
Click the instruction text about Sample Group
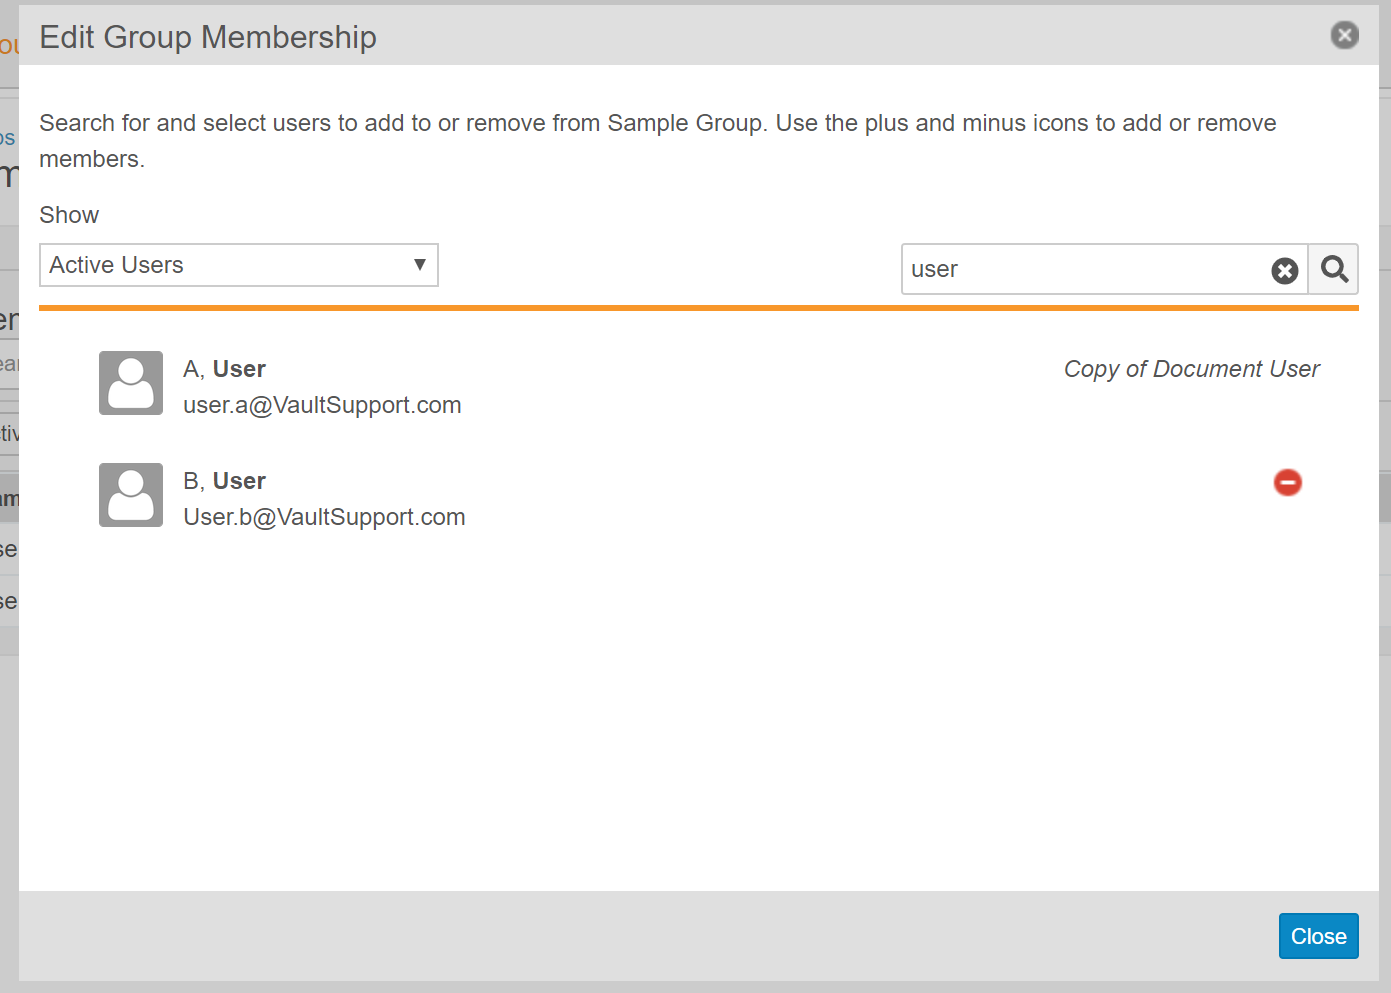657,124
